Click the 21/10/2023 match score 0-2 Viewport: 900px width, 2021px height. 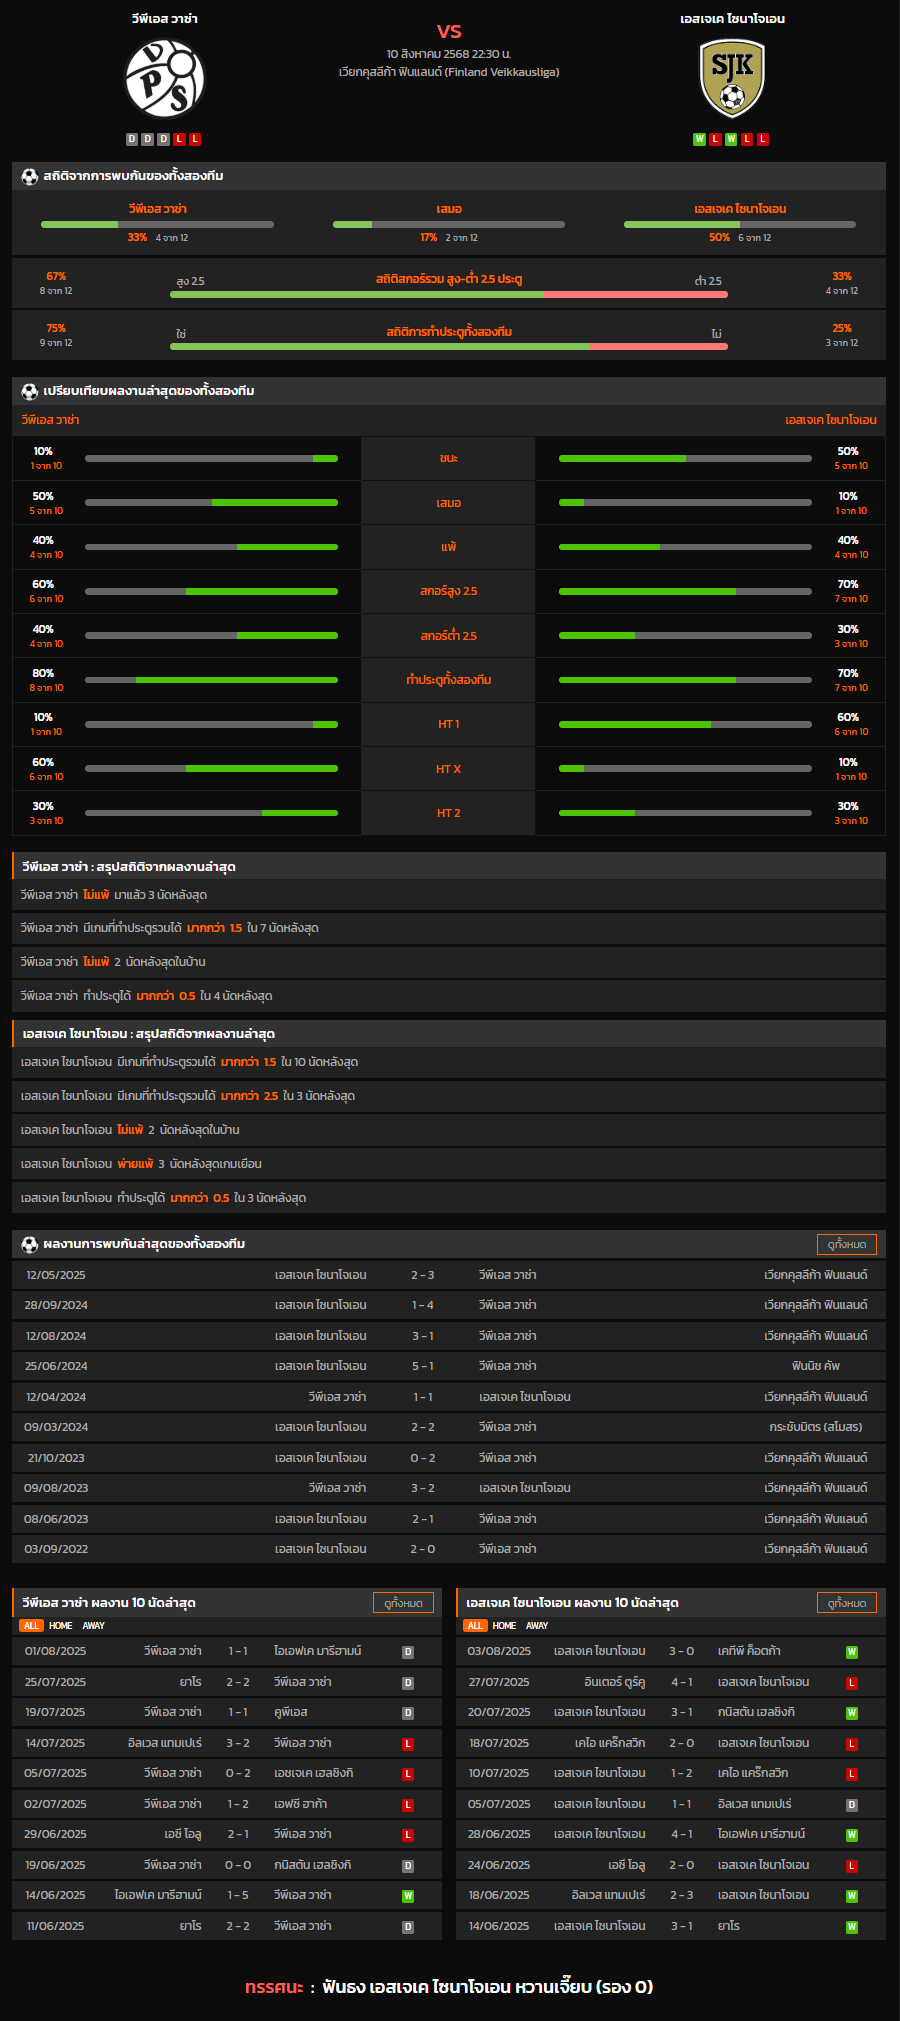pos(422,1458)
